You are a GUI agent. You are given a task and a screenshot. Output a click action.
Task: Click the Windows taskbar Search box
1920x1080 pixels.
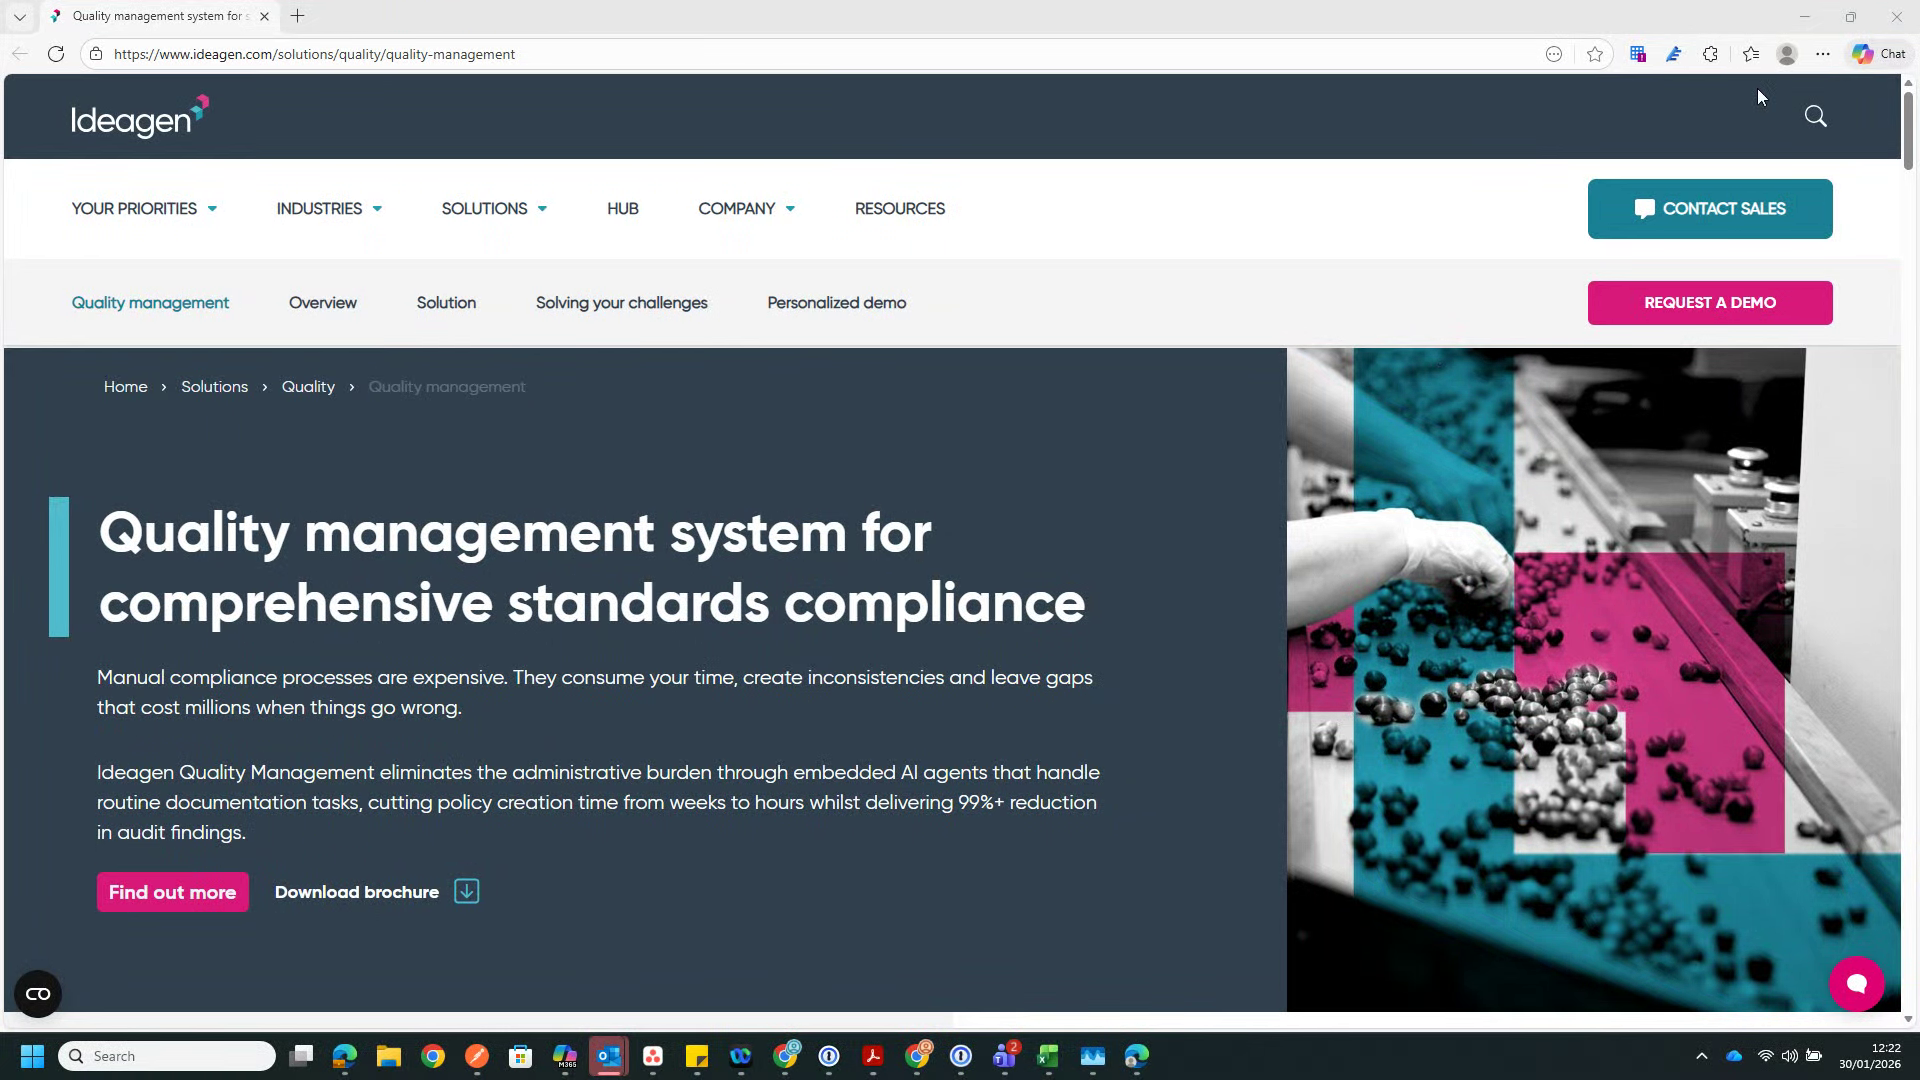coord(167,1056)
